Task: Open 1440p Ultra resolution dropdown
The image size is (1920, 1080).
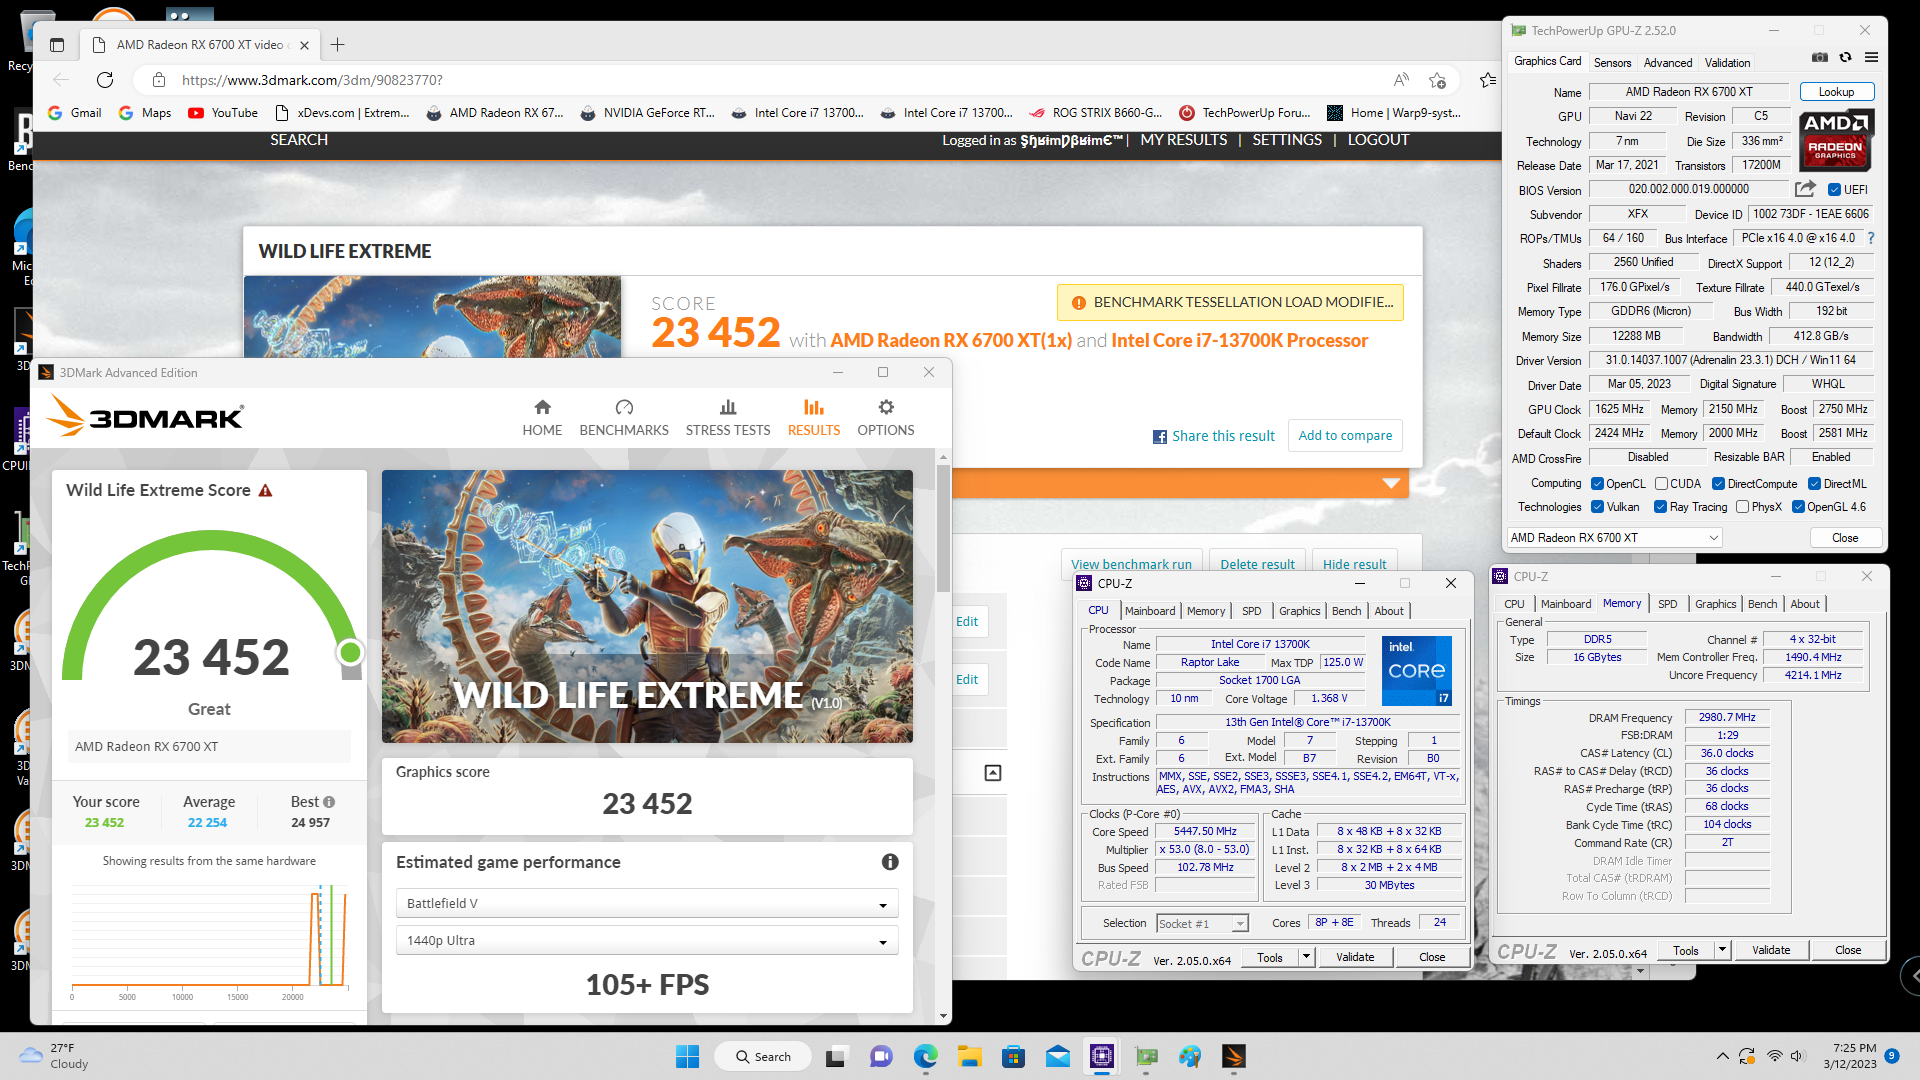Action: click(x=647, y=940)
